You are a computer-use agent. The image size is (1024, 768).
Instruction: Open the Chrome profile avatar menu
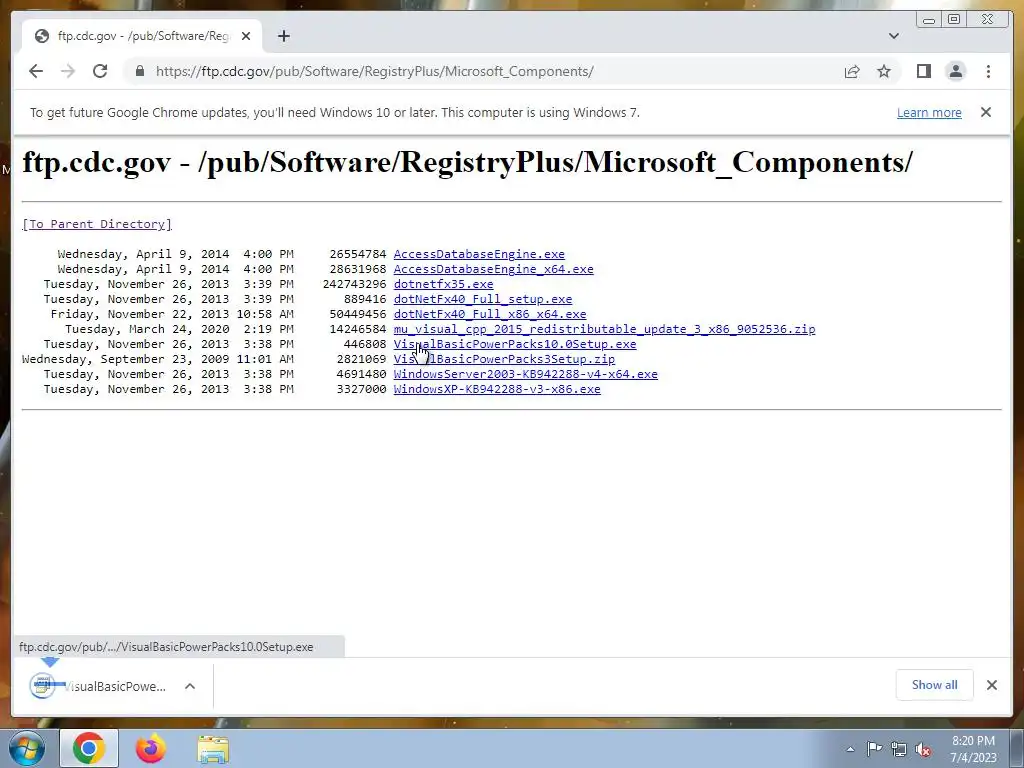click(x=955, y=71)
